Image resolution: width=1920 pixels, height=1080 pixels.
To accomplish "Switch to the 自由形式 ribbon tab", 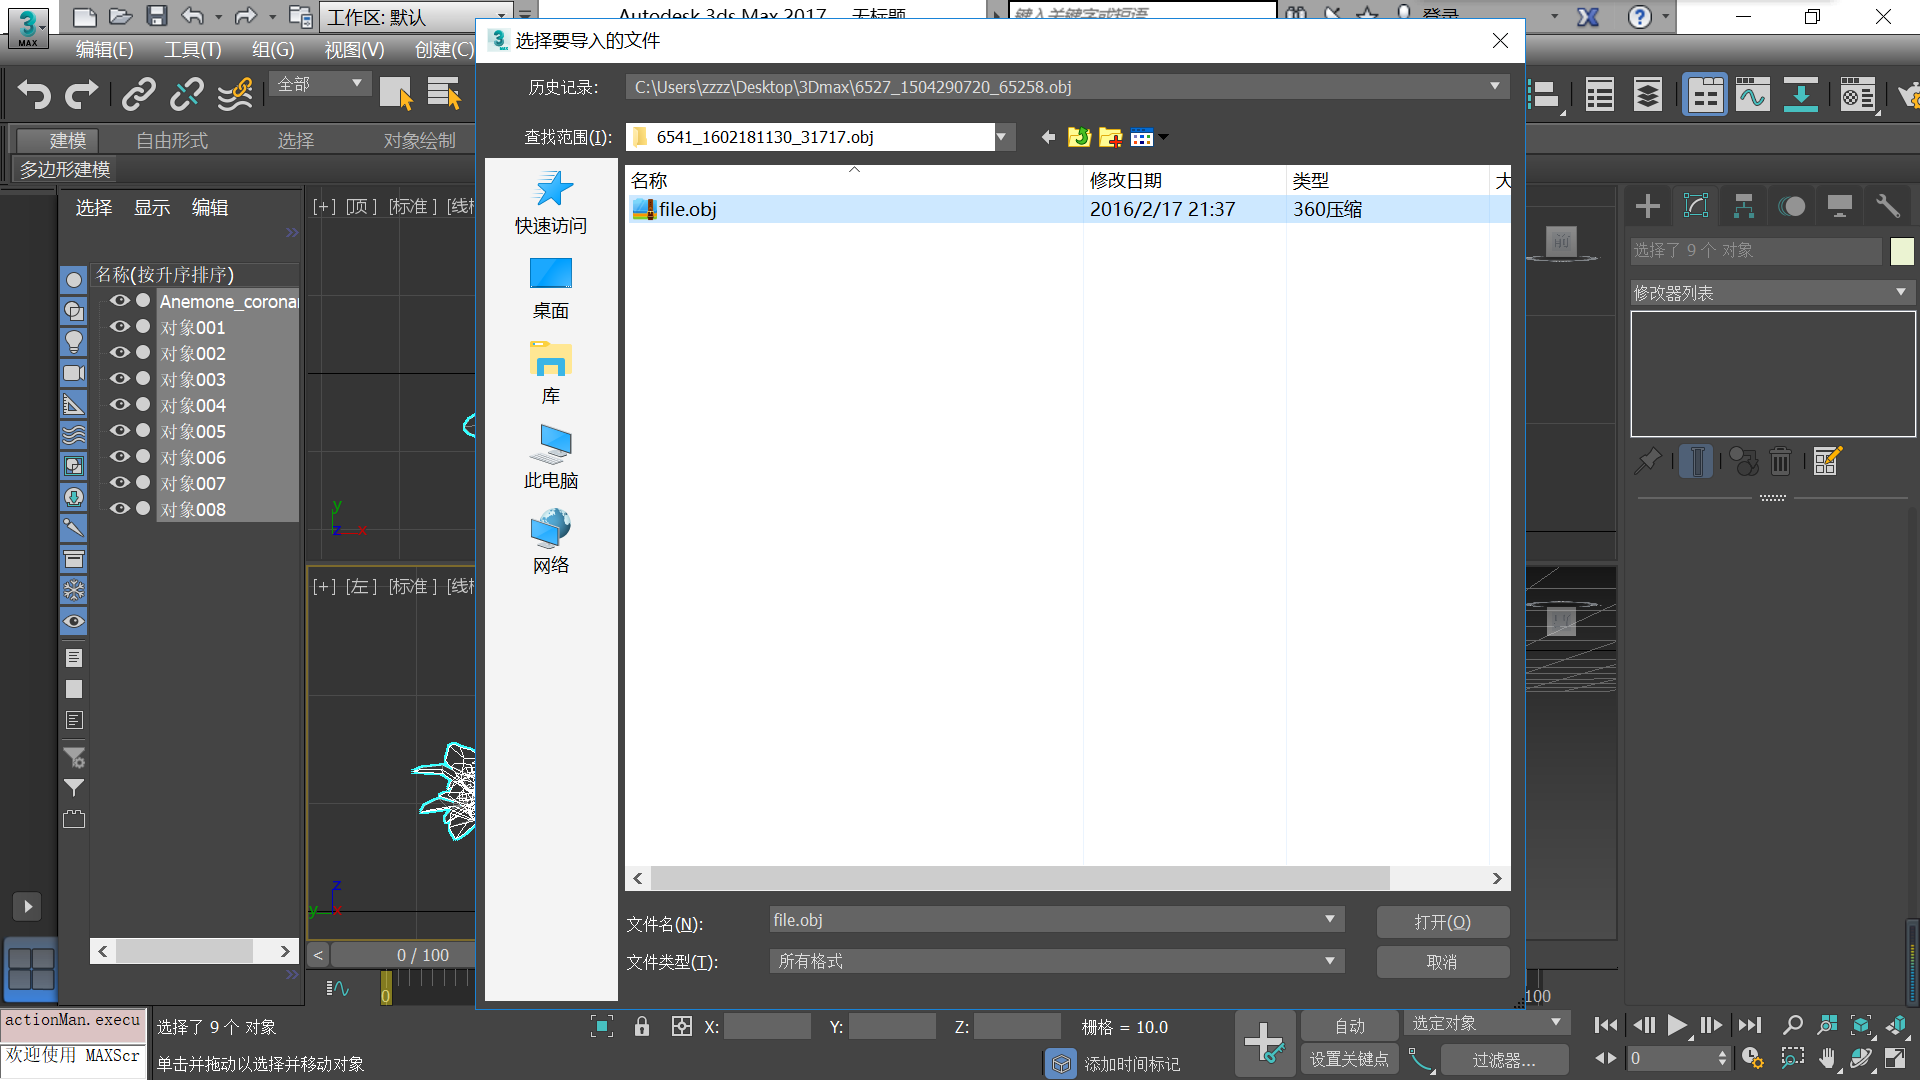I will point(172,141).
